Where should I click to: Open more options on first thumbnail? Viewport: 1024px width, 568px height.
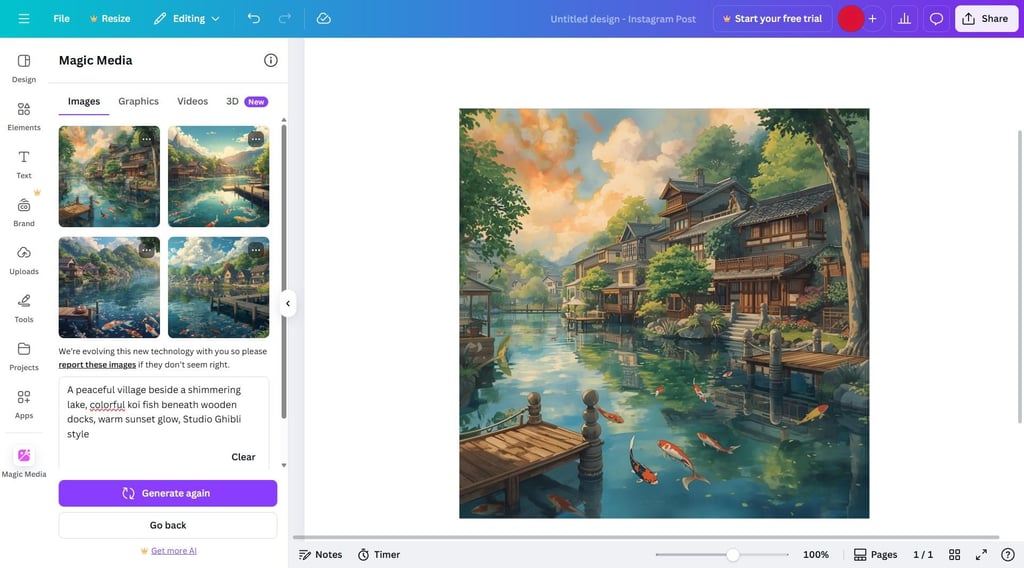click(146, 139)
